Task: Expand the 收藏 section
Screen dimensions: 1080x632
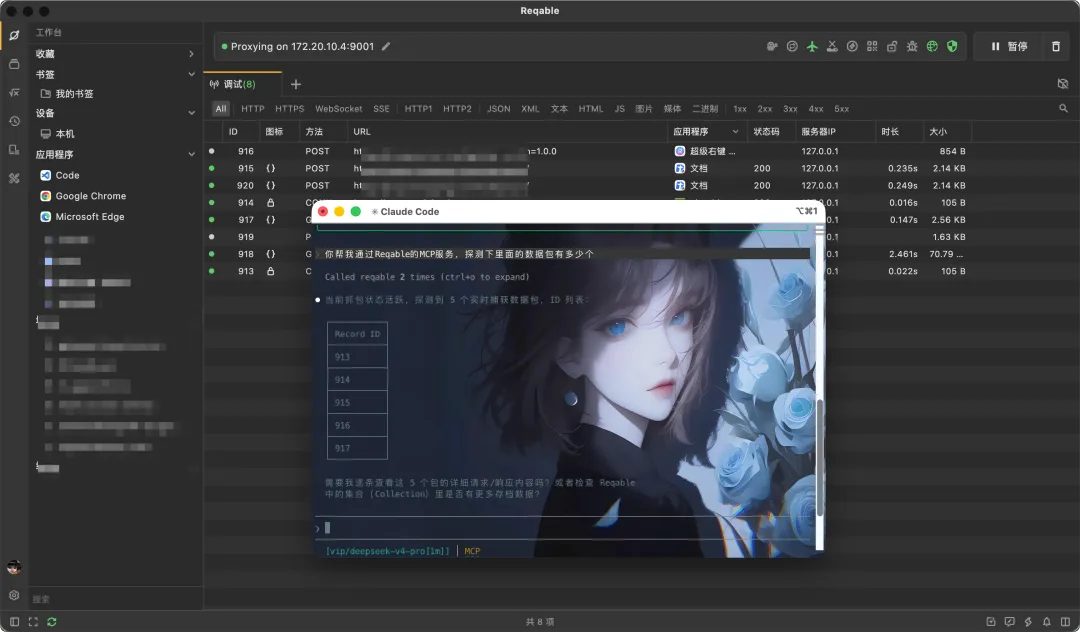Action: [191, 54]
